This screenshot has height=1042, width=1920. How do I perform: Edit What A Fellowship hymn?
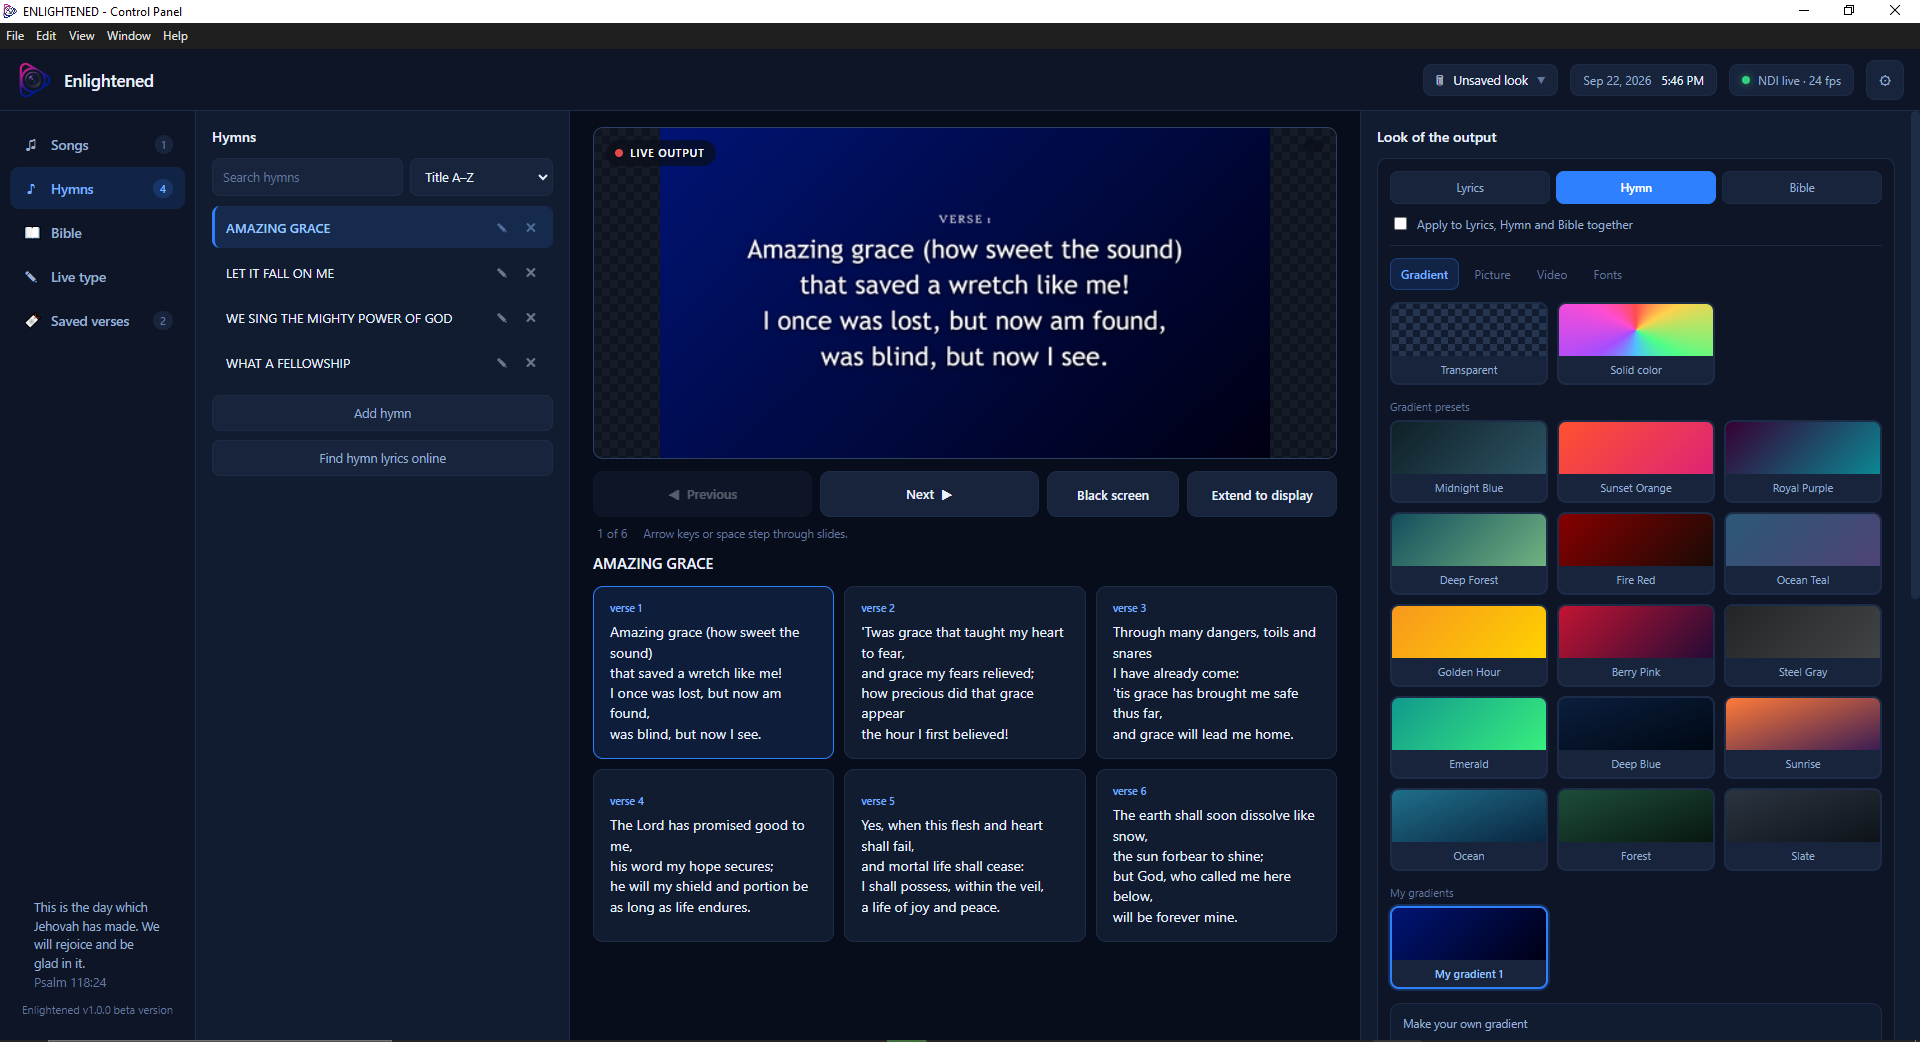click(x=502, y=363)
